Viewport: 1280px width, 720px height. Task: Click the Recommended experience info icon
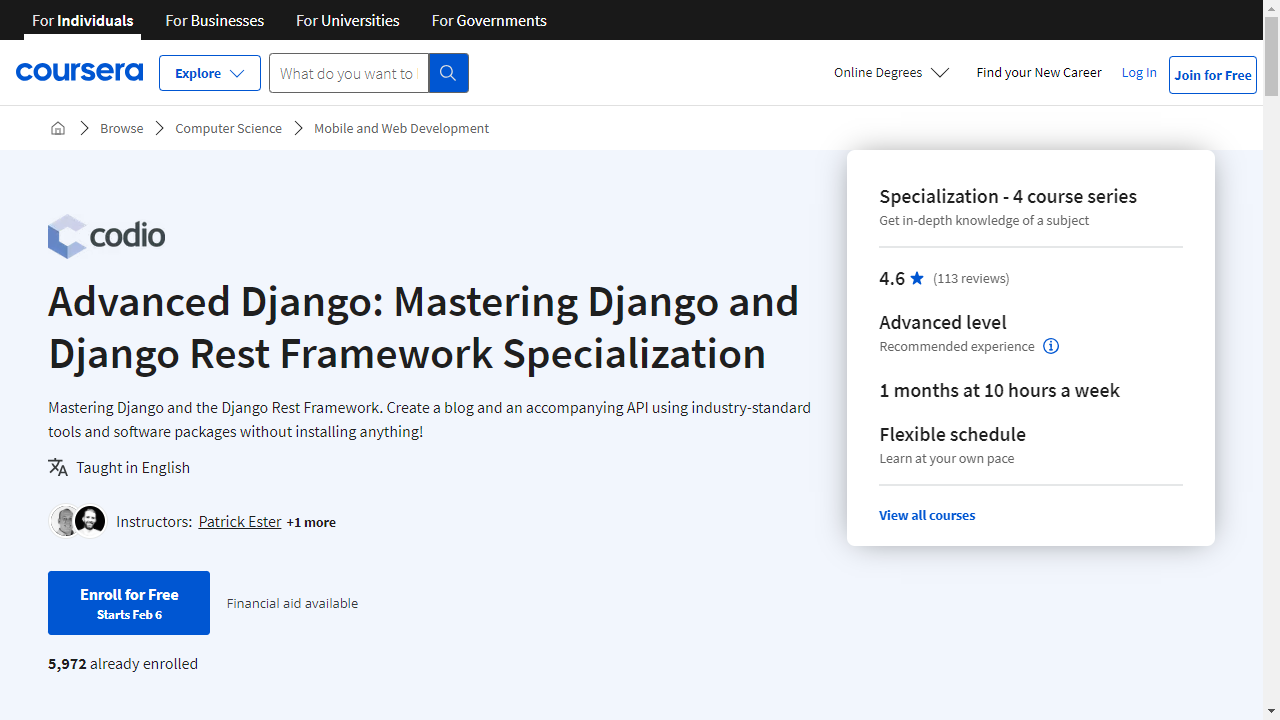pos(1051,346)
